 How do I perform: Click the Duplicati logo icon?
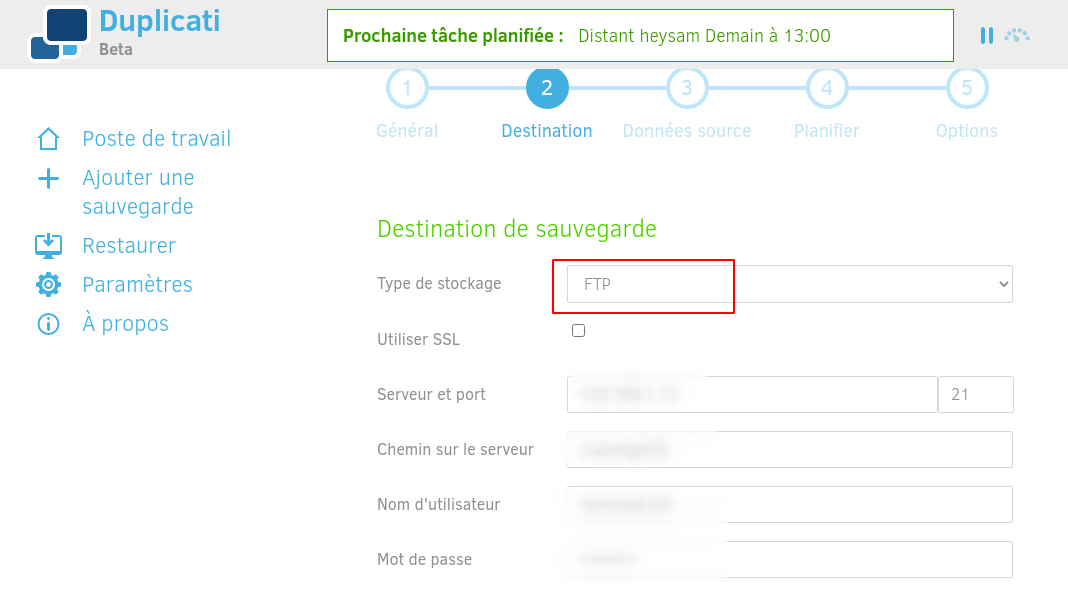tap(59, 33)
